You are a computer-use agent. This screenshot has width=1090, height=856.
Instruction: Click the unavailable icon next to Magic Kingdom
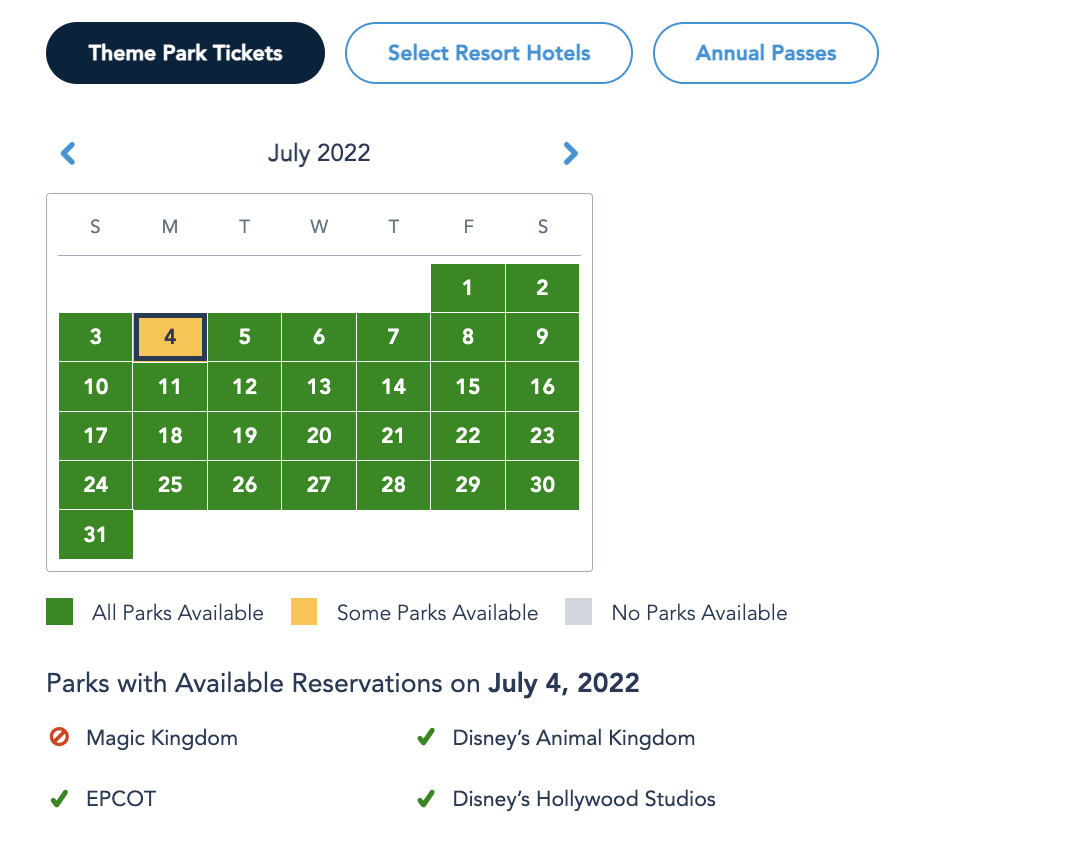pyautogui.click(x=59, y=738)
